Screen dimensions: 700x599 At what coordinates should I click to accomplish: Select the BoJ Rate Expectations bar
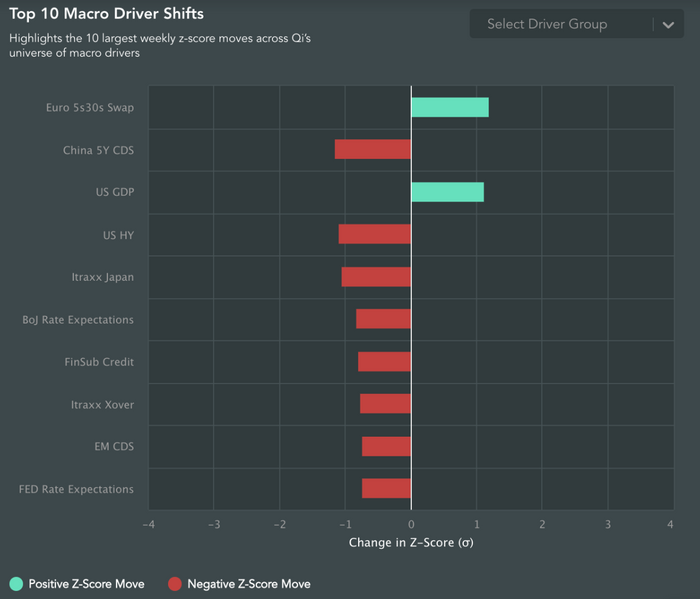[383, 319]
